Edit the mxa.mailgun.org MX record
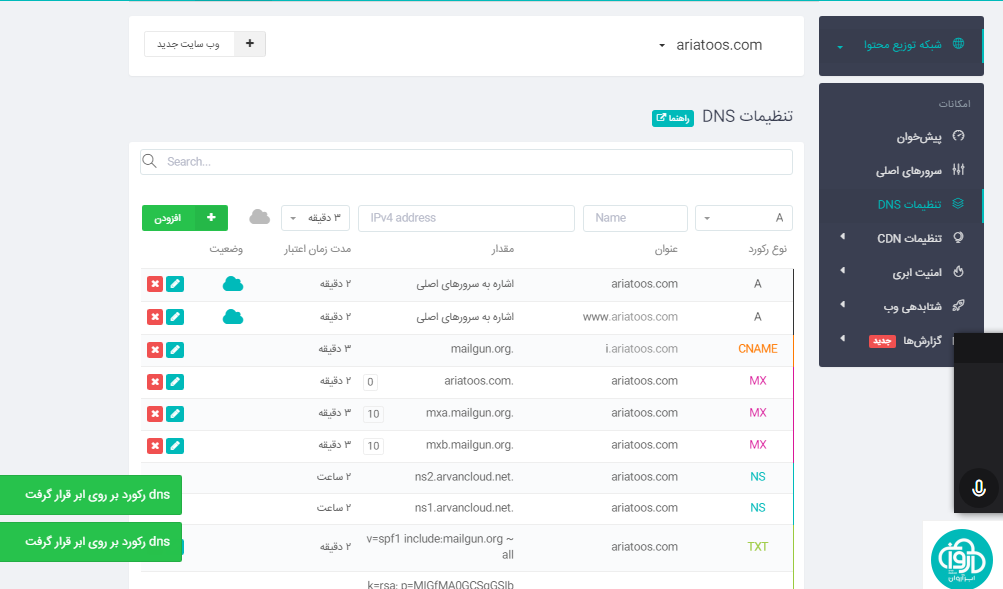The width and height of the screenshot is (1003, 589). click(x=175, y=414)
